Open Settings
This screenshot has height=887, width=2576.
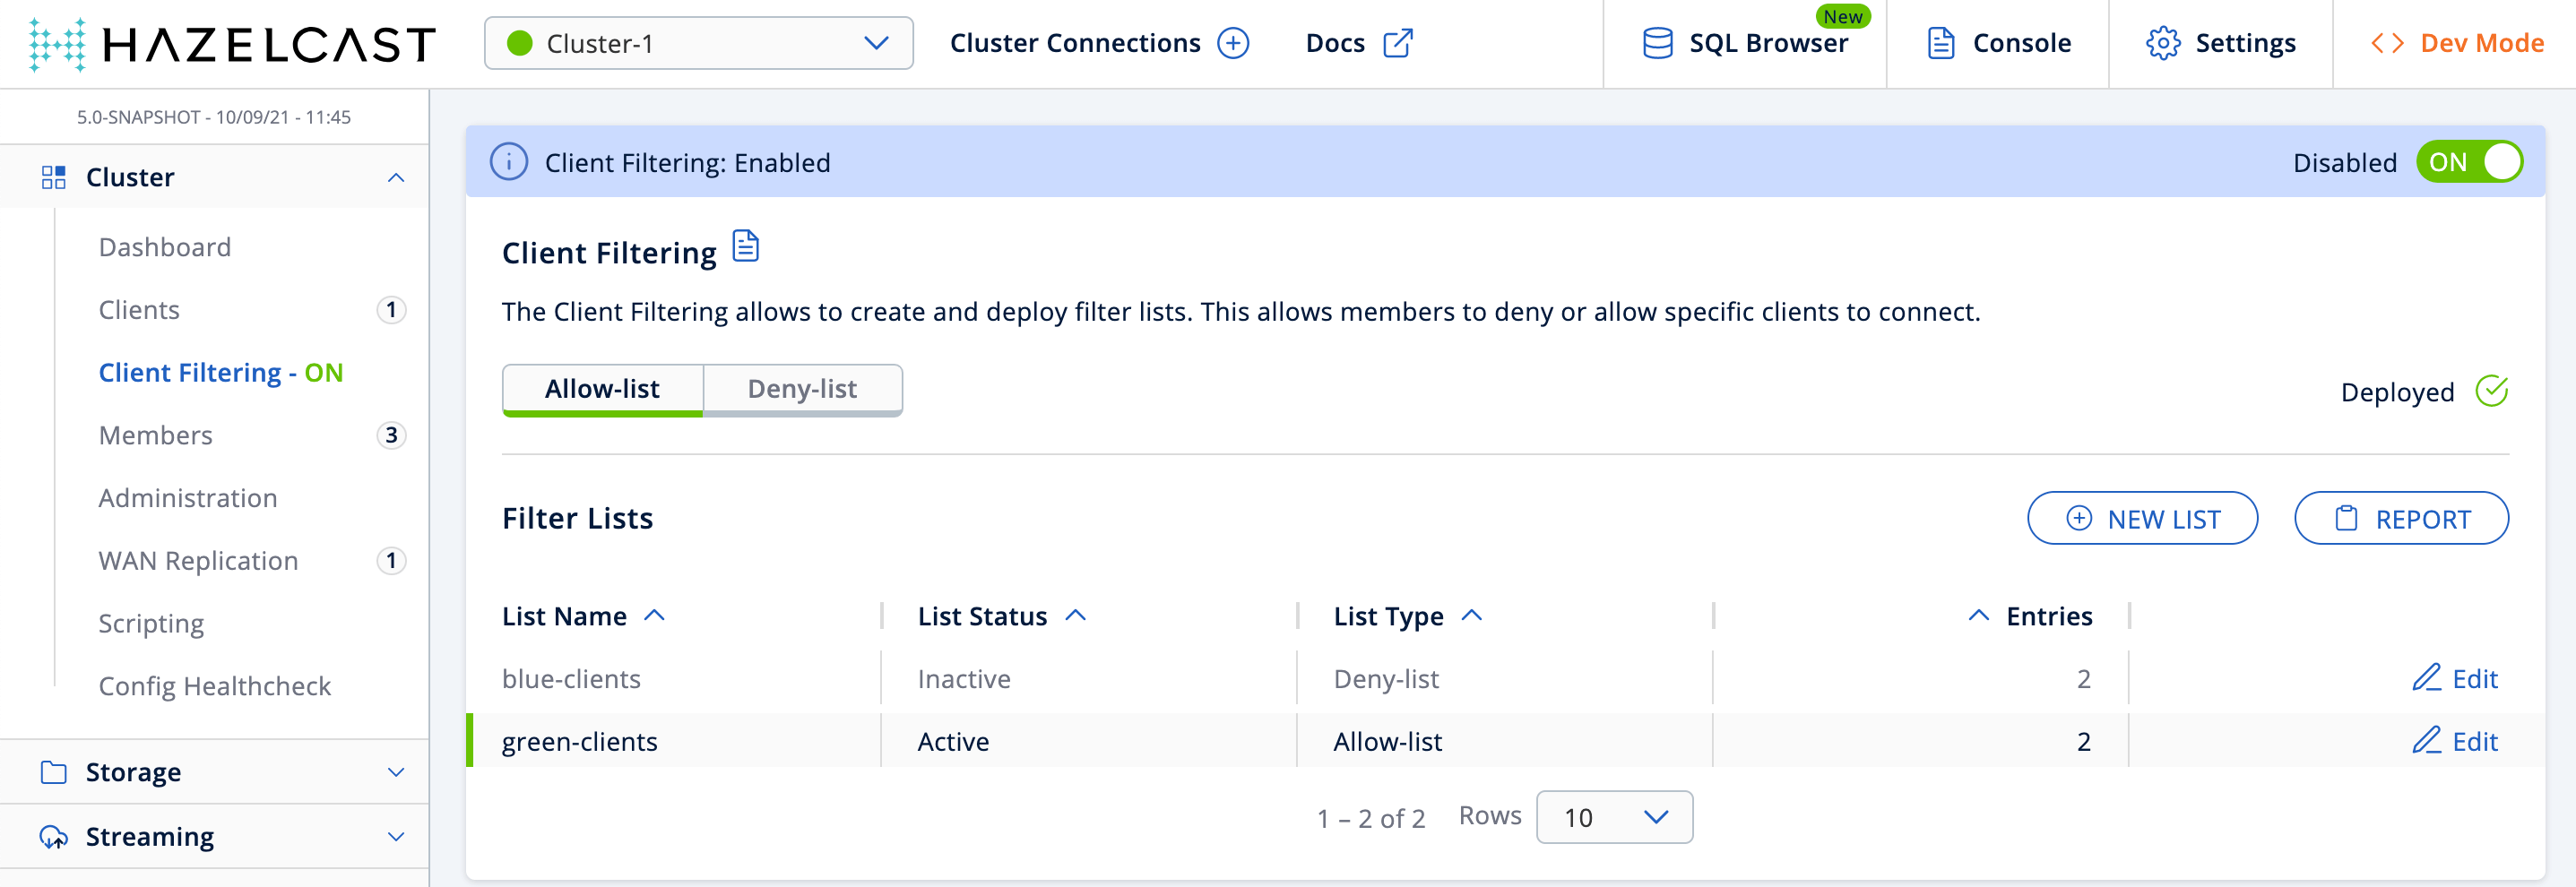pyautogui.click(x=2220, y=43)
